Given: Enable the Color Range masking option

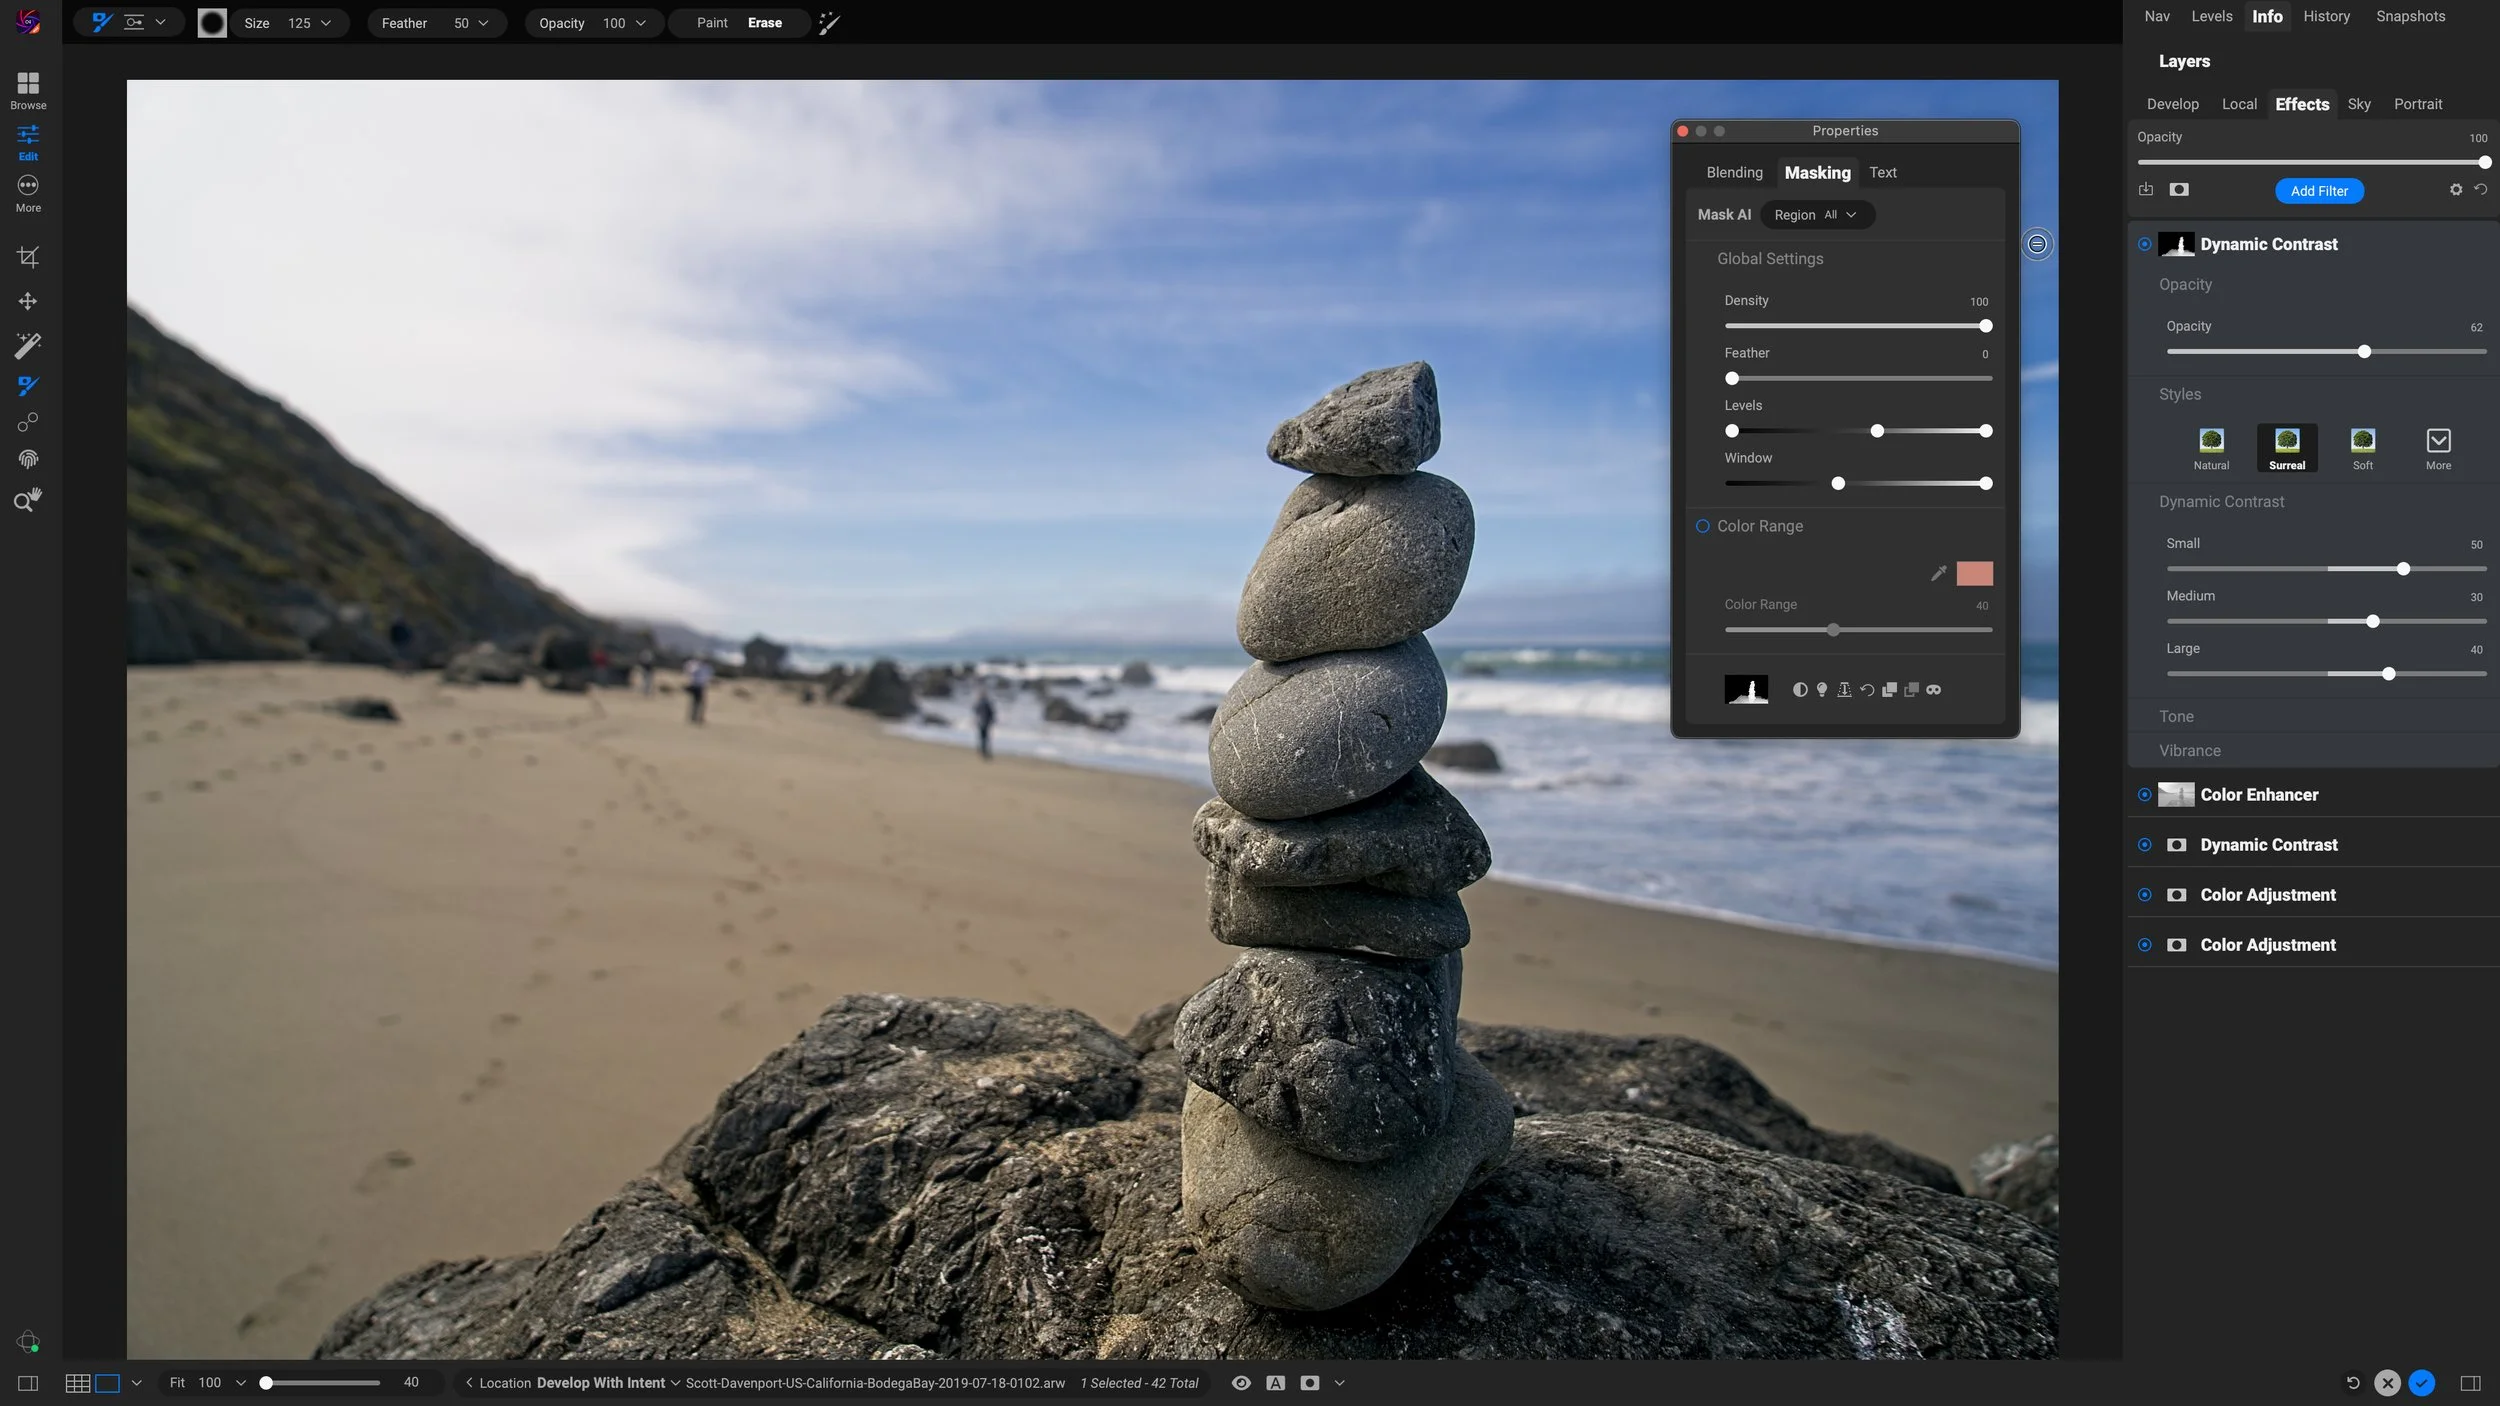Looking at the screenshot, I should (1703, 525).
